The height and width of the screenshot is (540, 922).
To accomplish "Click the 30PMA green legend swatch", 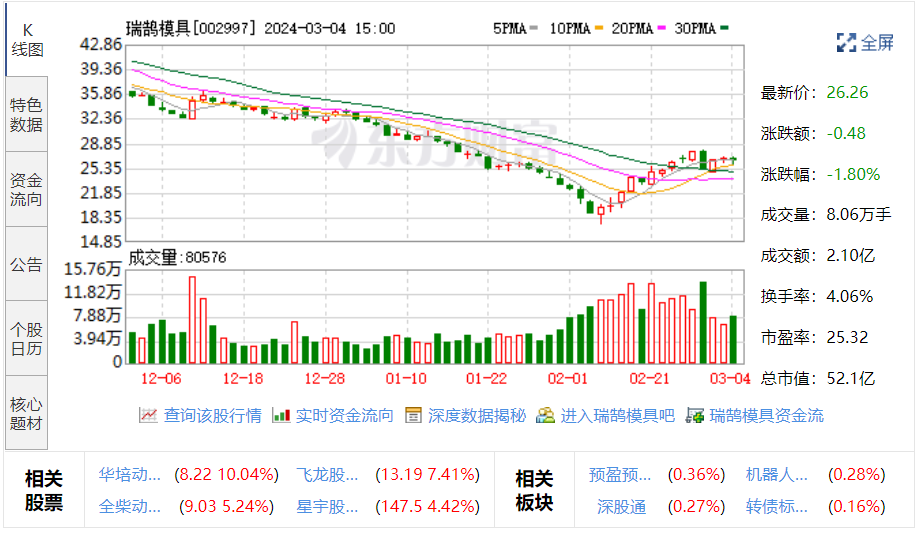I will coord(724,28).
